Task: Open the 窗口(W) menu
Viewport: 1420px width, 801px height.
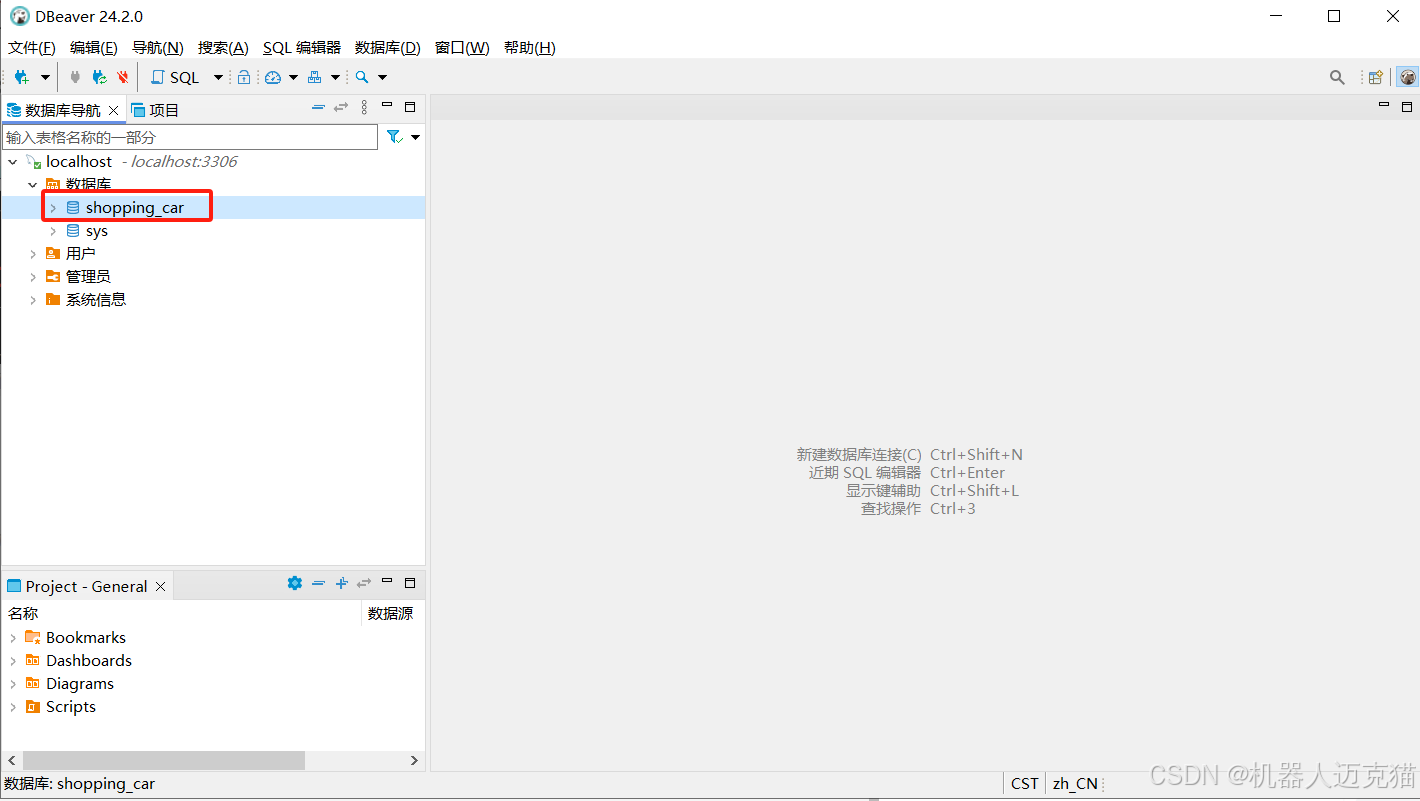Action: [x=462, y=48]
